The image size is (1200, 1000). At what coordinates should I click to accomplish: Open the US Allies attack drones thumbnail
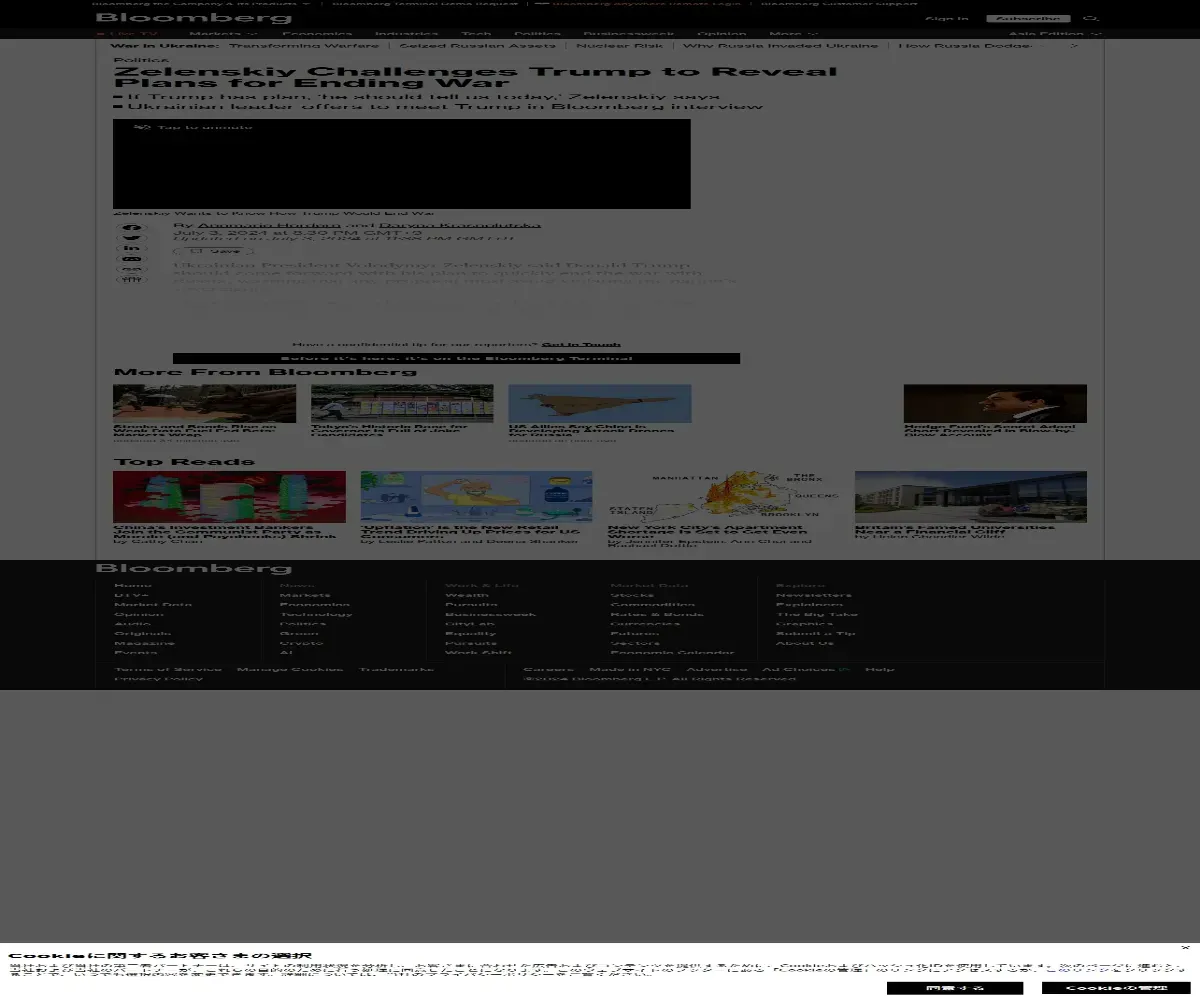(x=599, y=403)
